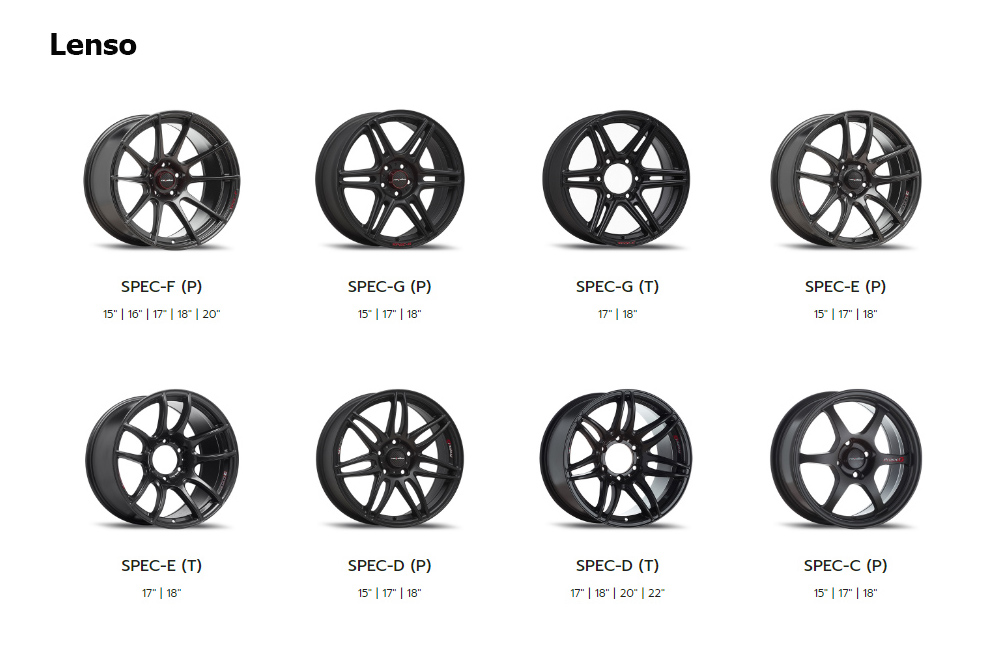Click the SPEC-C (P) product title
1000x667 pixels.
pos(846,566)
